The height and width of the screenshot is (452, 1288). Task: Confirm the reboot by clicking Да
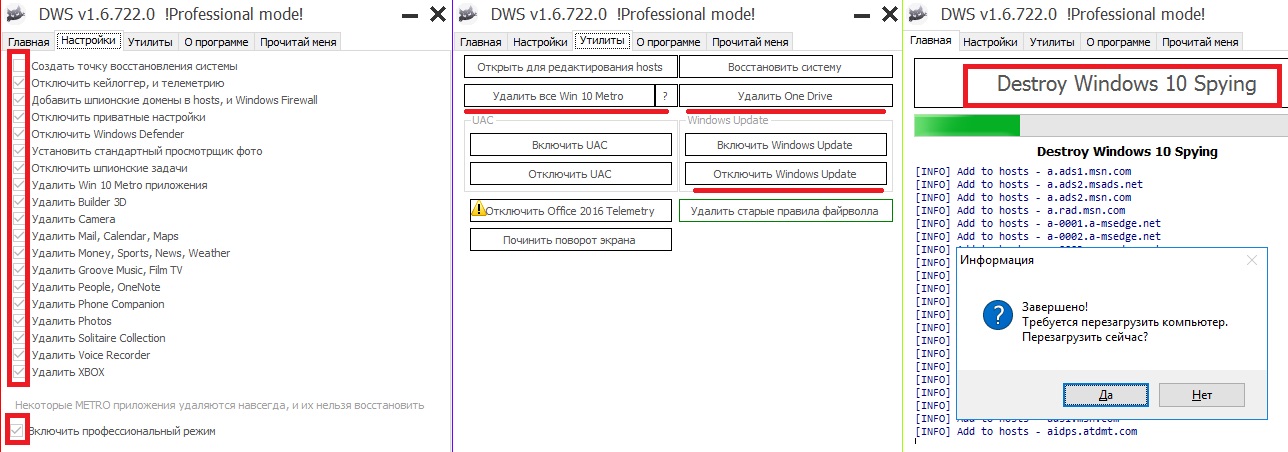click(1106, 395)
